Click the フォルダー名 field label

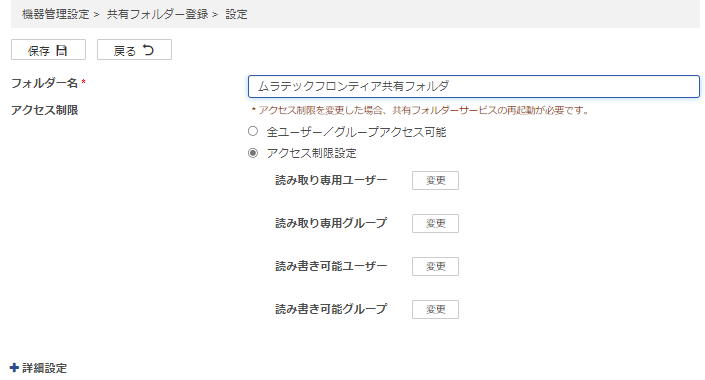[x=45, y=83]
